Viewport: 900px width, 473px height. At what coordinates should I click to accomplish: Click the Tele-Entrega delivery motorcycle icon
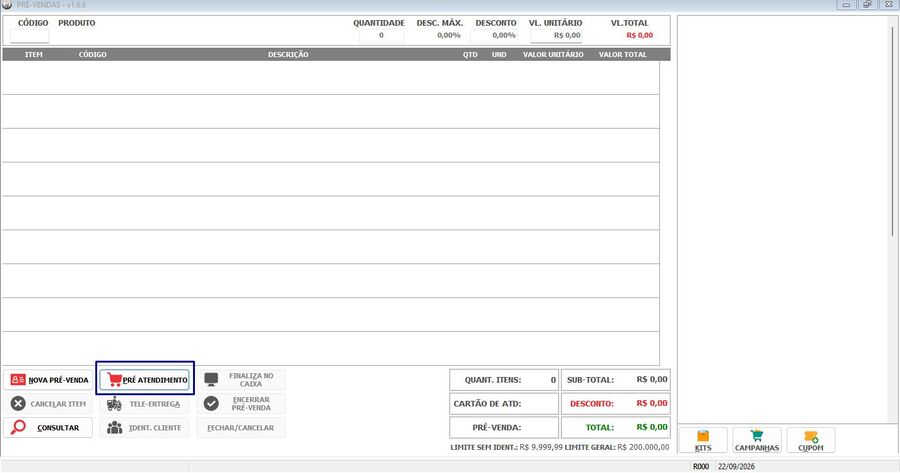114,404
